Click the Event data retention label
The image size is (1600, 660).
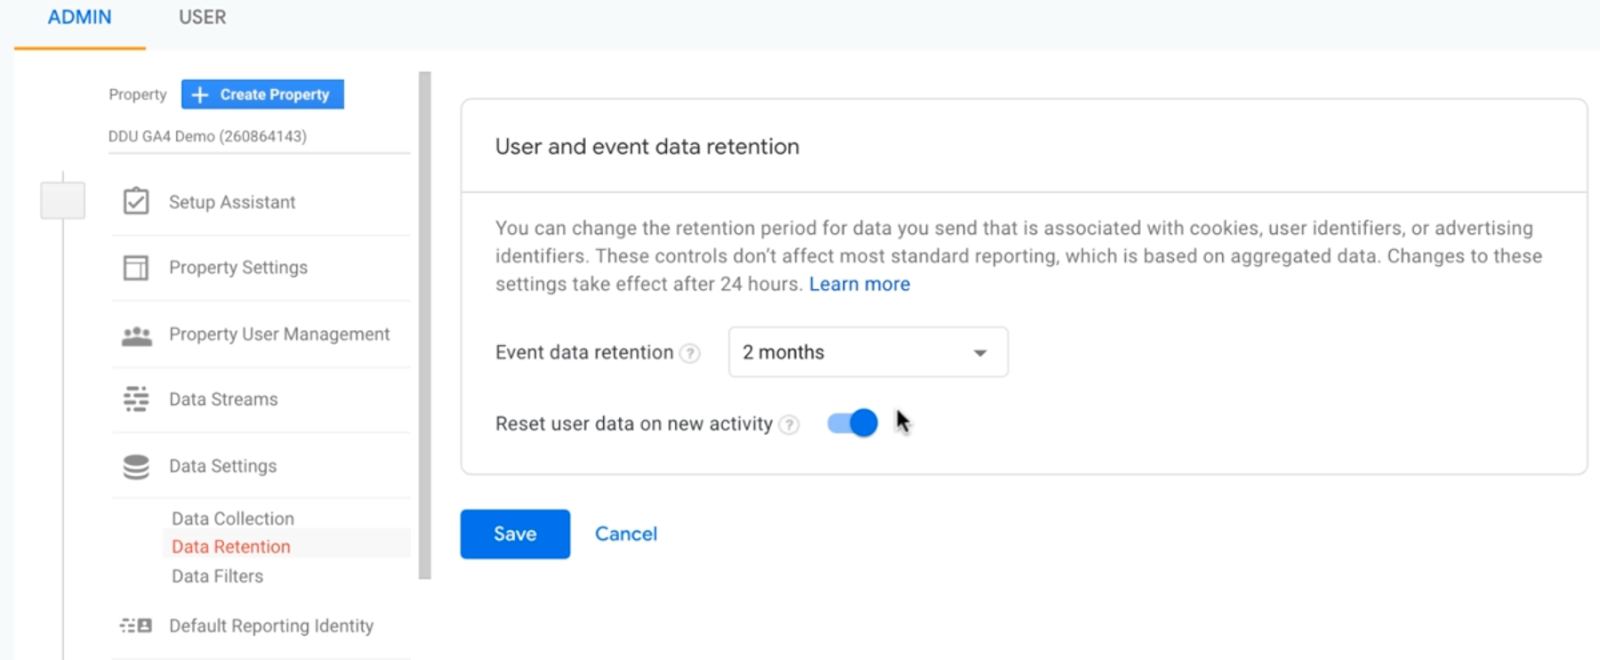(x=584, y=352)
